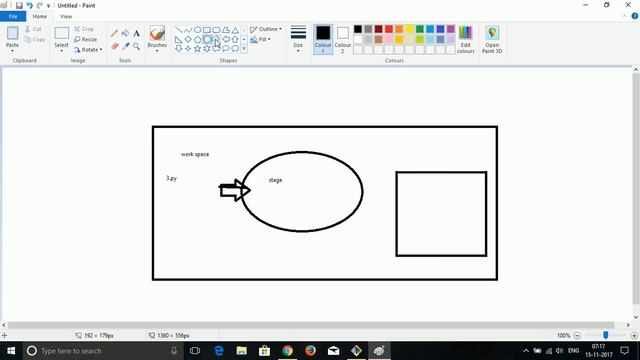This screenshot has width=640, height=360.
Task: Click the Redo arrow in title bar
Action: coord(40,5)
